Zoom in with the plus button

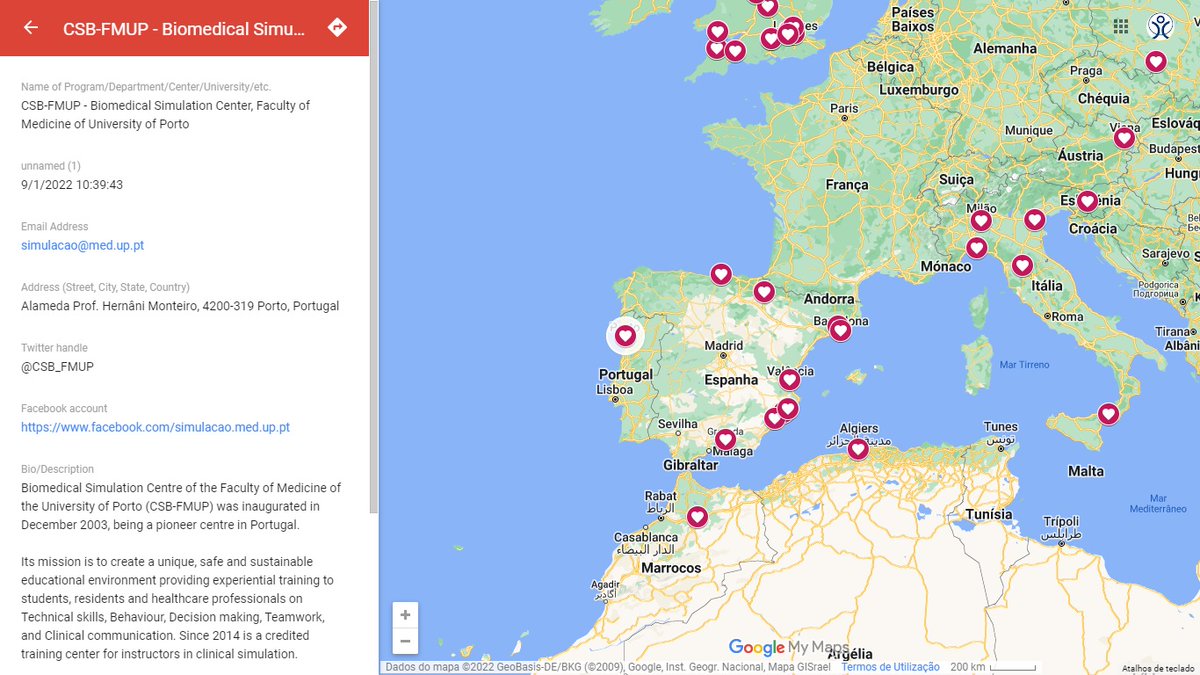405,615
